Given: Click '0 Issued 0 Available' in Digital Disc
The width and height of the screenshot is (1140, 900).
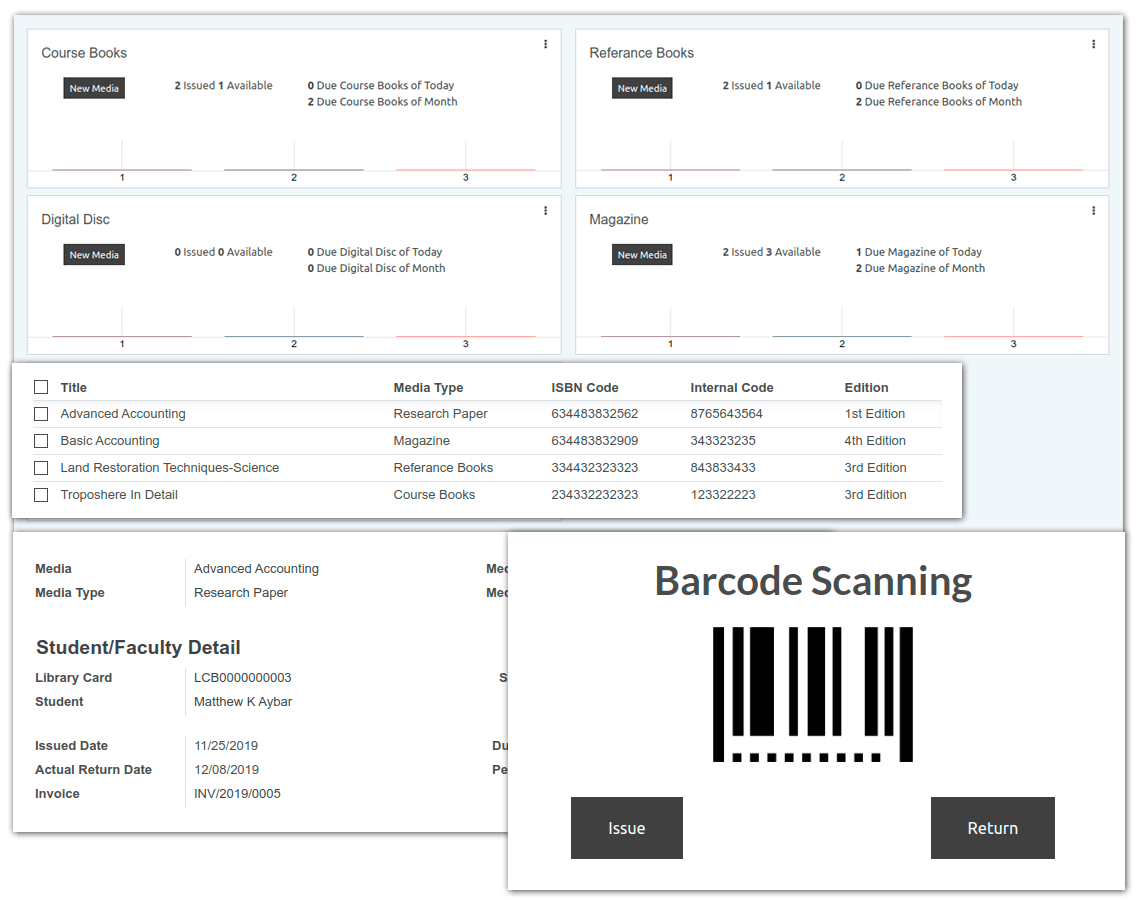Looking at the screenshot, I should point(223,252).
